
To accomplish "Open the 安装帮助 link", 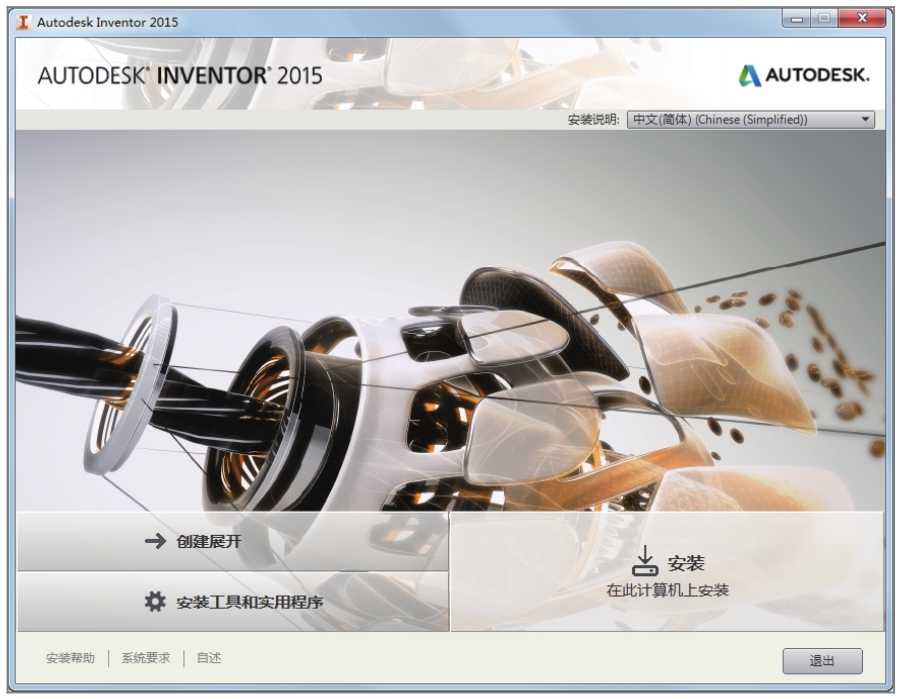I will click(x=70, y=658).
